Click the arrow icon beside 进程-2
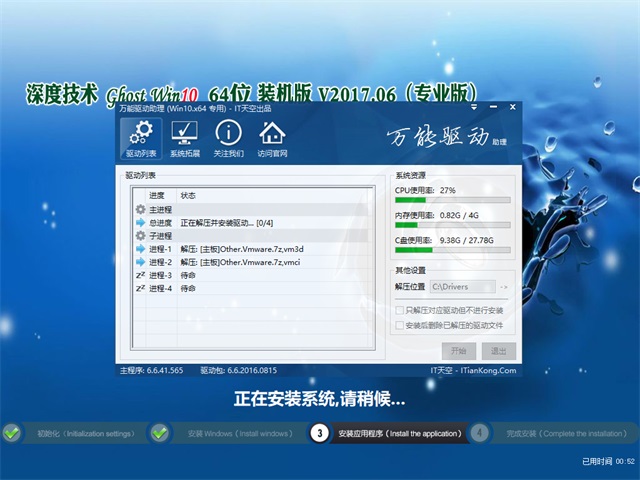640x480 pixels. pyautogui.click(x=140, y=262)
